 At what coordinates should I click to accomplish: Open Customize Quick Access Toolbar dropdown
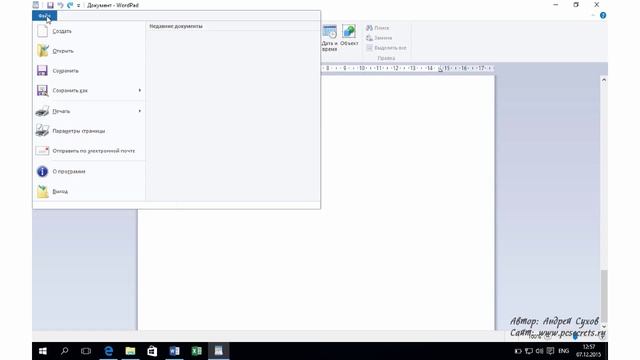tap(78, 6)
